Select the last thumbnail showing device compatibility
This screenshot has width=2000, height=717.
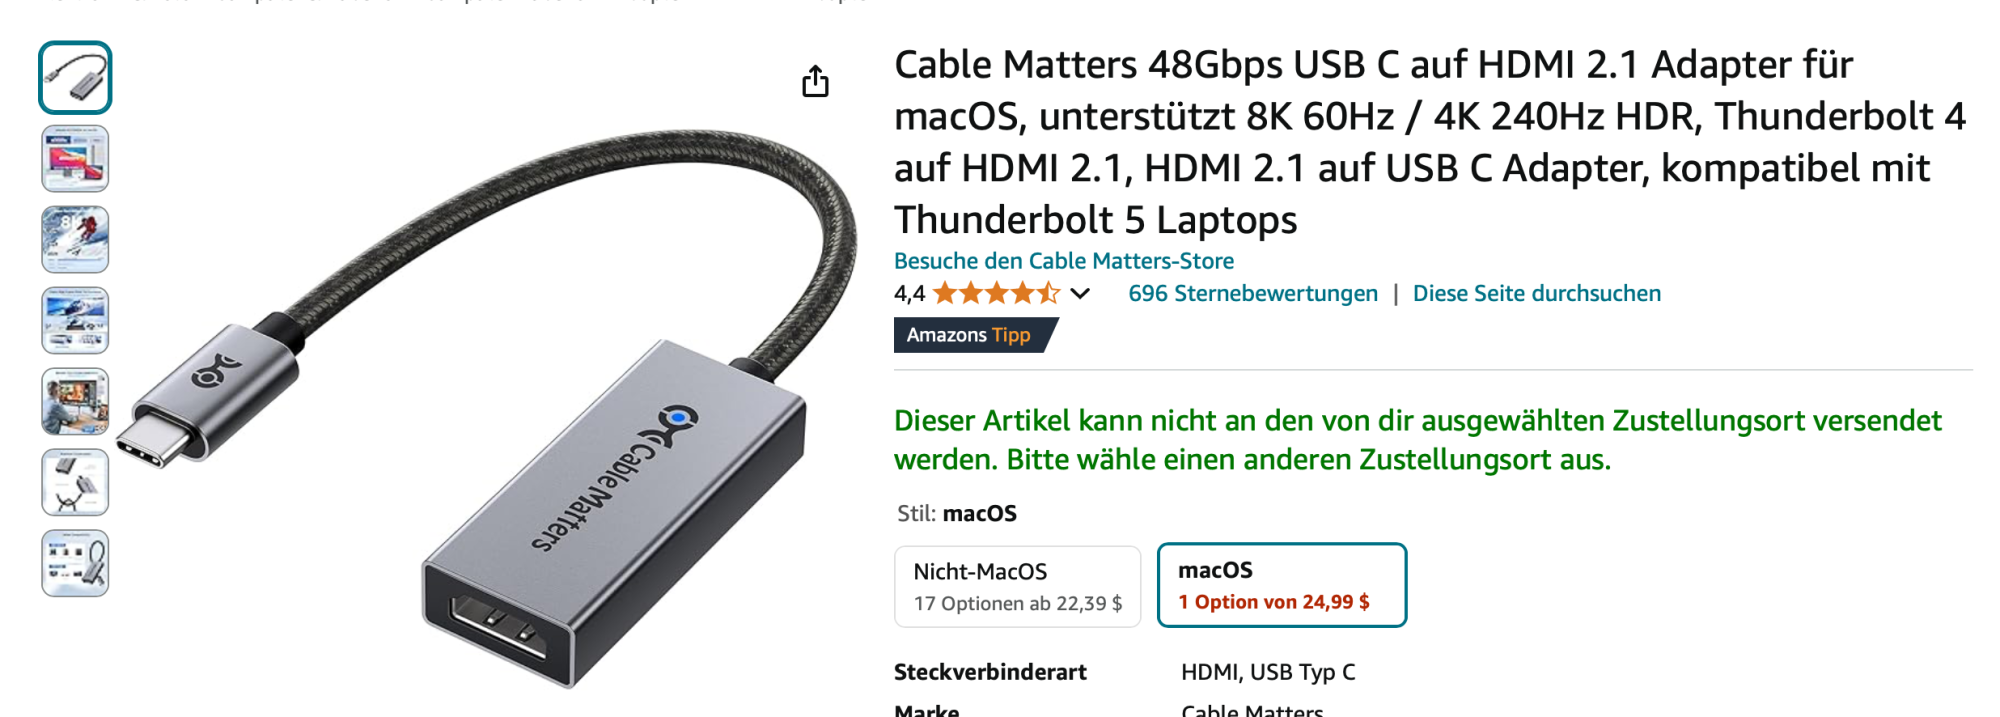75,563
